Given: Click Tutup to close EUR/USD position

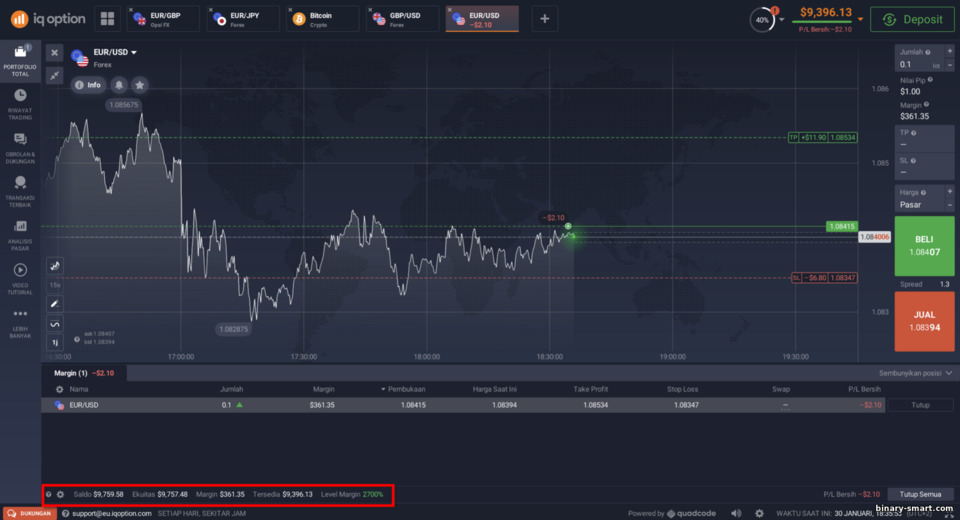Looking at the screenshot, I should (920, 405).
